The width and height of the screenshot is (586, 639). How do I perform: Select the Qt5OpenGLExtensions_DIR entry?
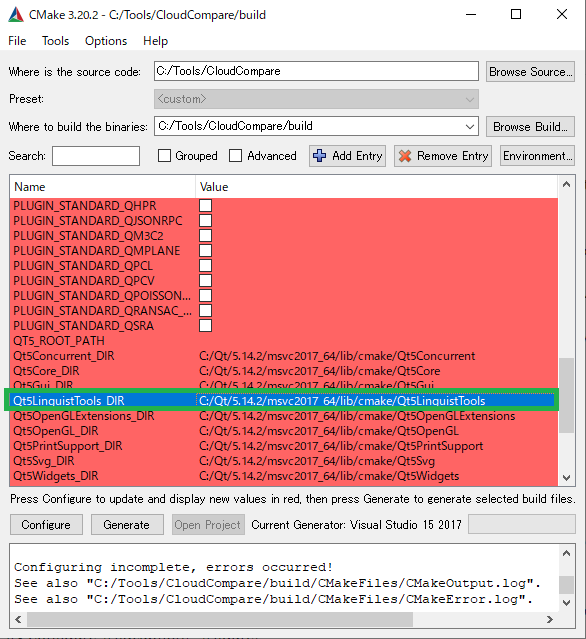pyautogui.click(x=84, y=416)
